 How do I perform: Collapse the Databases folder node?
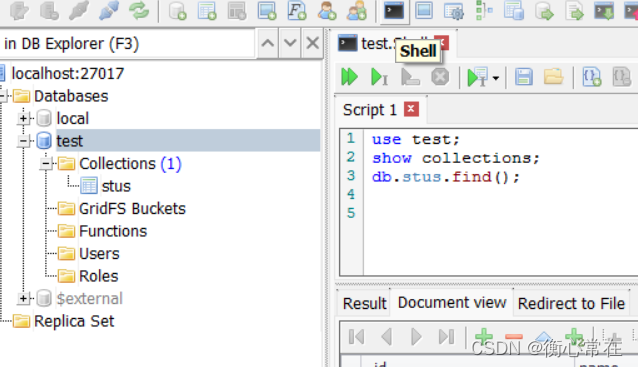click(x=3, y=96)
